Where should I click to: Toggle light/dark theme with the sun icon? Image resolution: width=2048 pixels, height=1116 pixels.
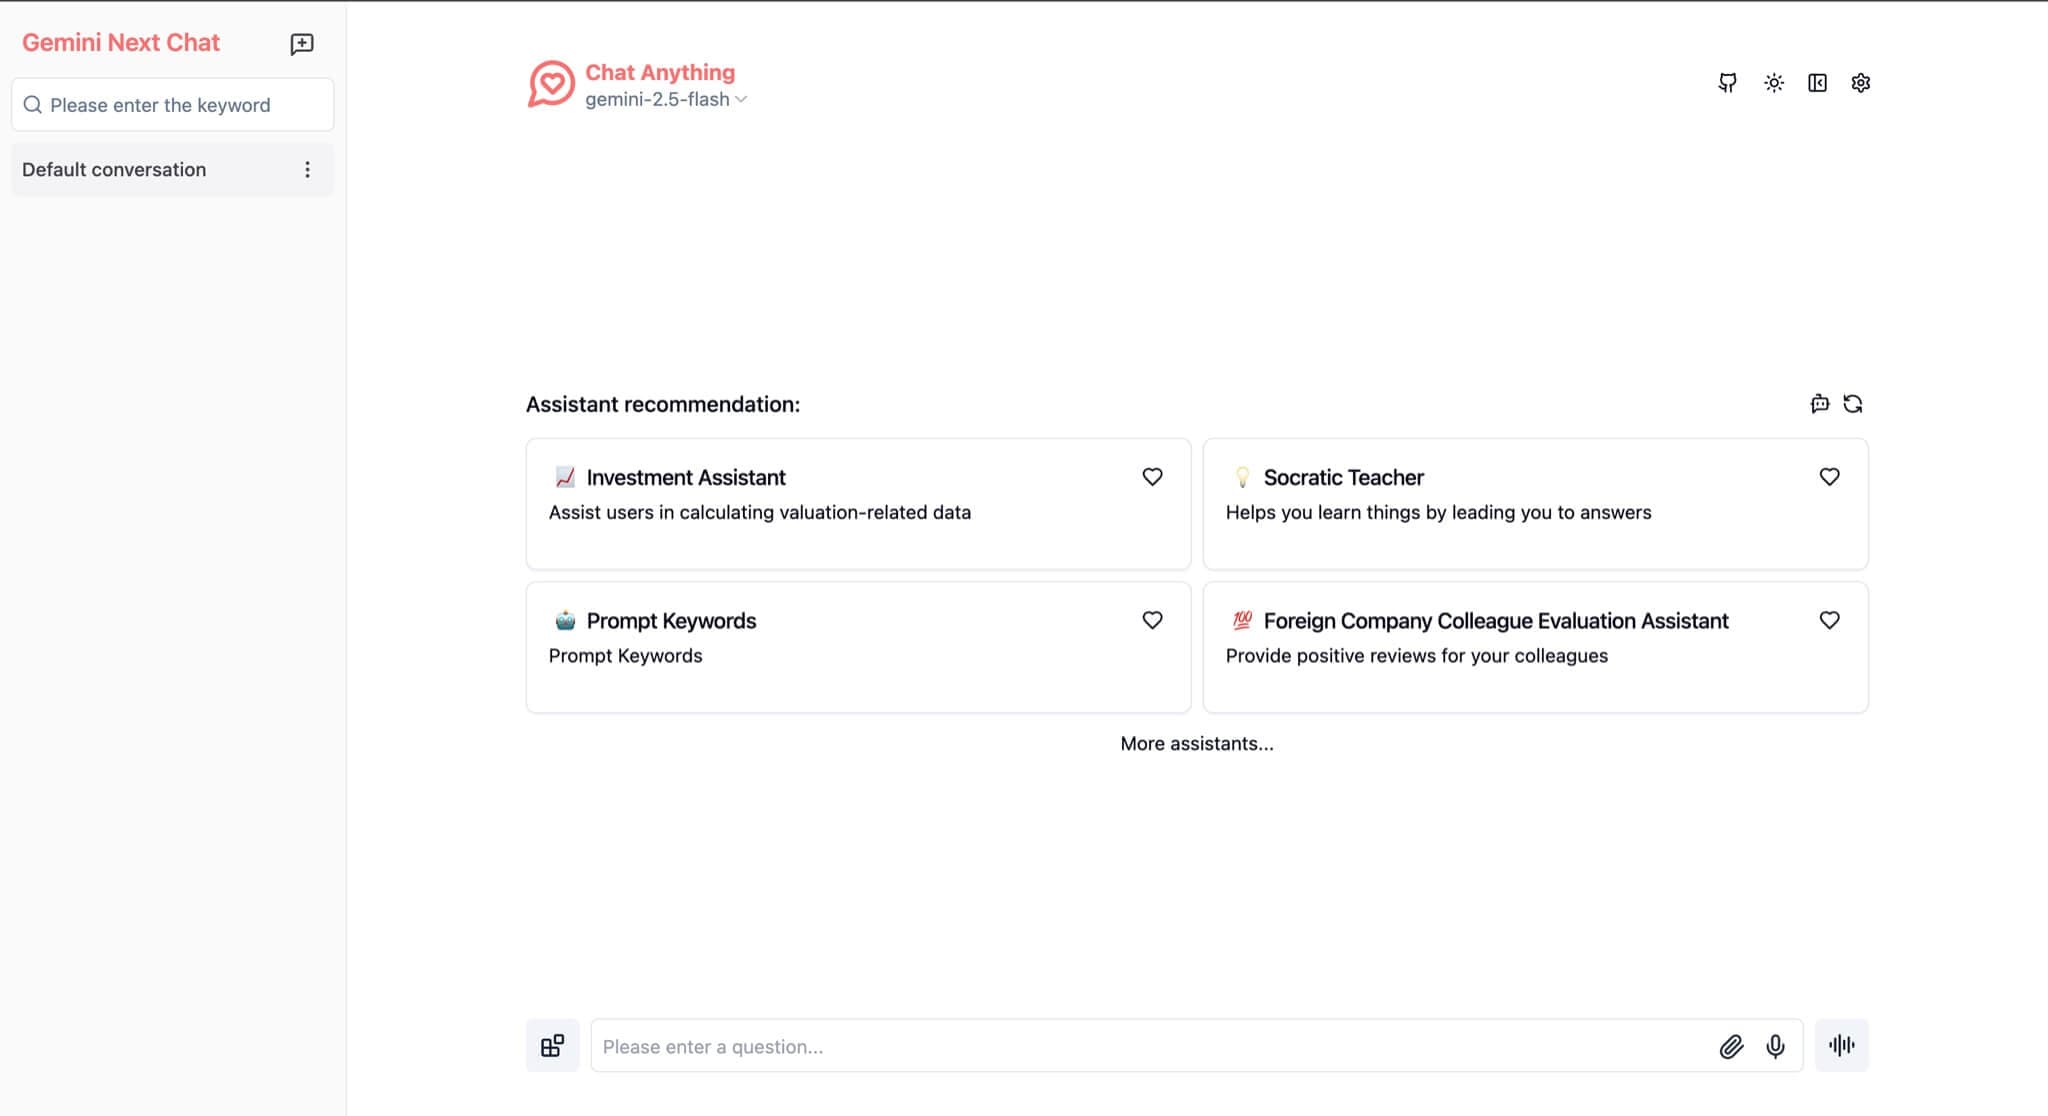tap(1773, 83)
